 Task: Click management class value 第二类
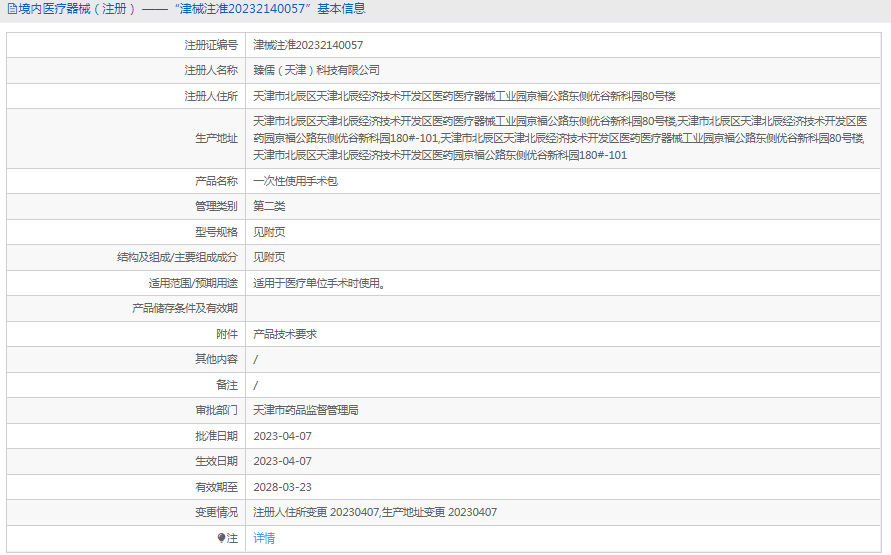click(x=269, y=206)
